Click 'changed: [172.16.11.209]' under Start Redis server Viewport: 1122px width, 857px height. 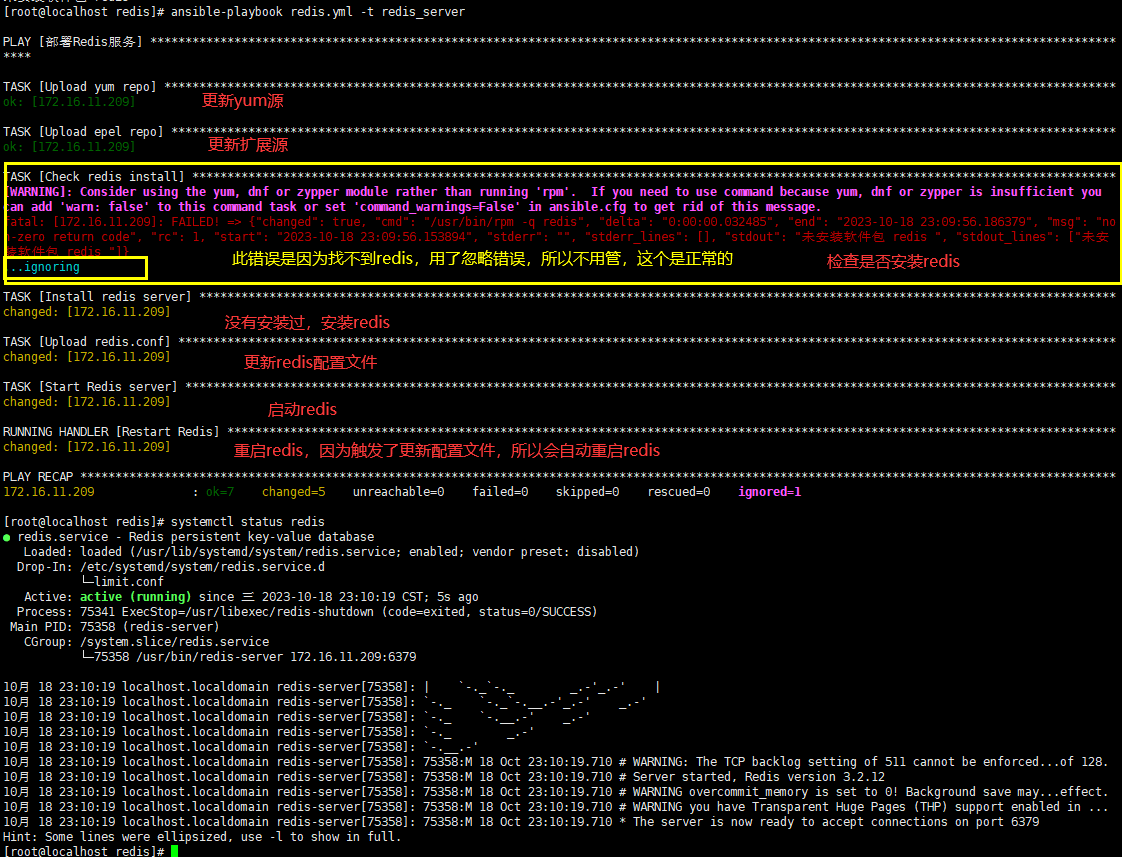[x=87, y=401]
